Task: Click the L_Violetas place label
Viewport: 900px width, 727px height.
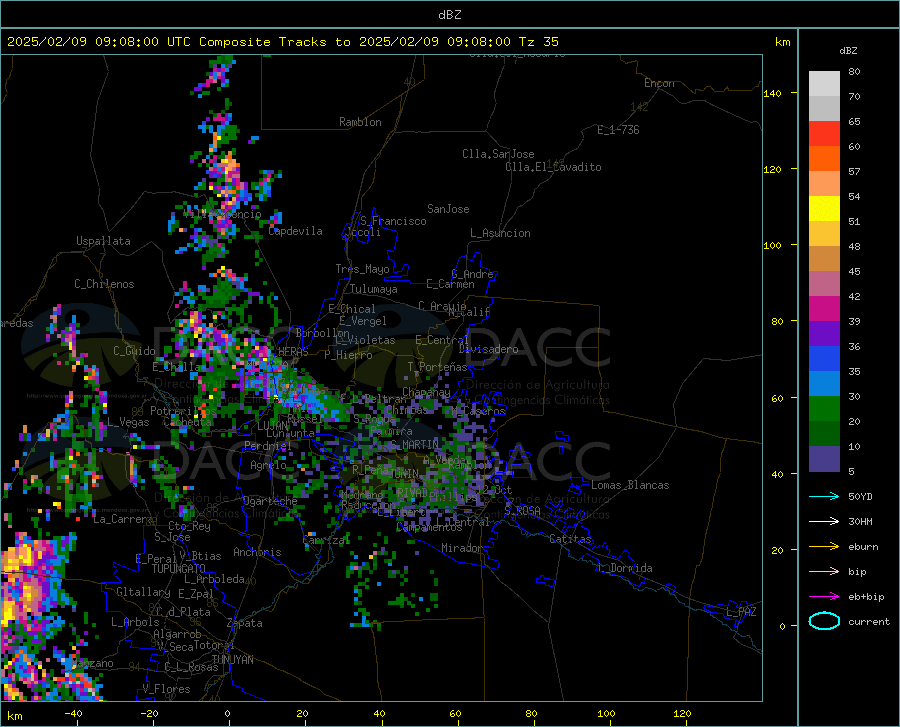Action: 365,340
